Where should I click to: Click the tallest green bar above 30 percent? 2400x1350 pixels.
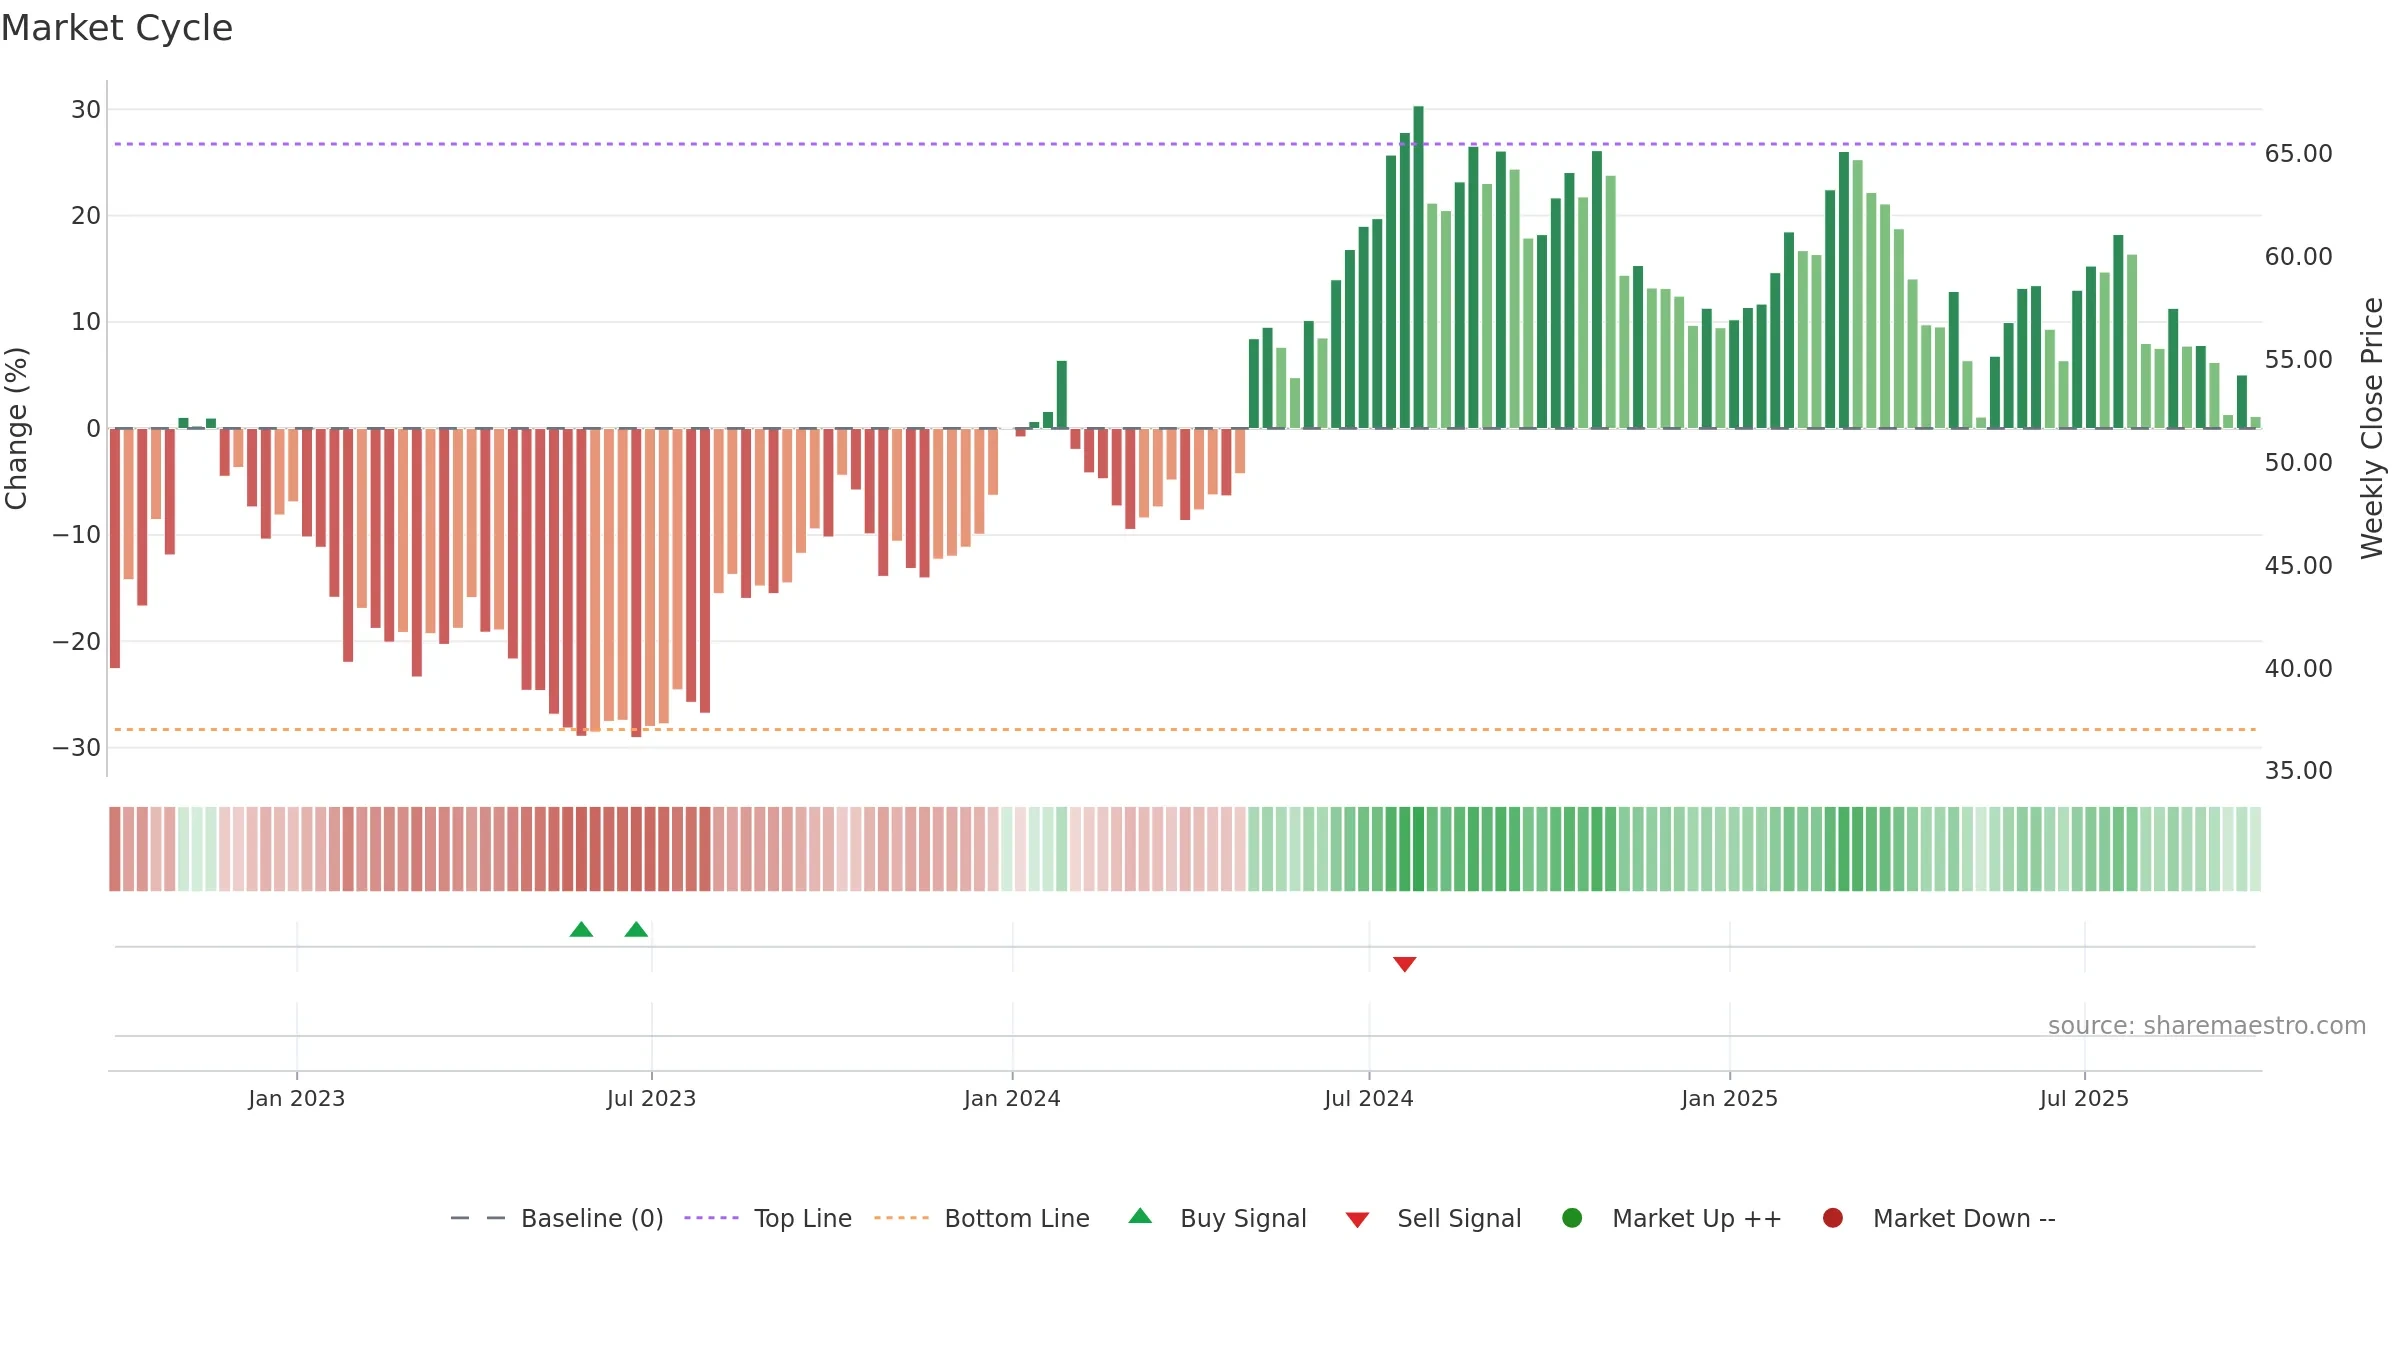click(1418, 267)
